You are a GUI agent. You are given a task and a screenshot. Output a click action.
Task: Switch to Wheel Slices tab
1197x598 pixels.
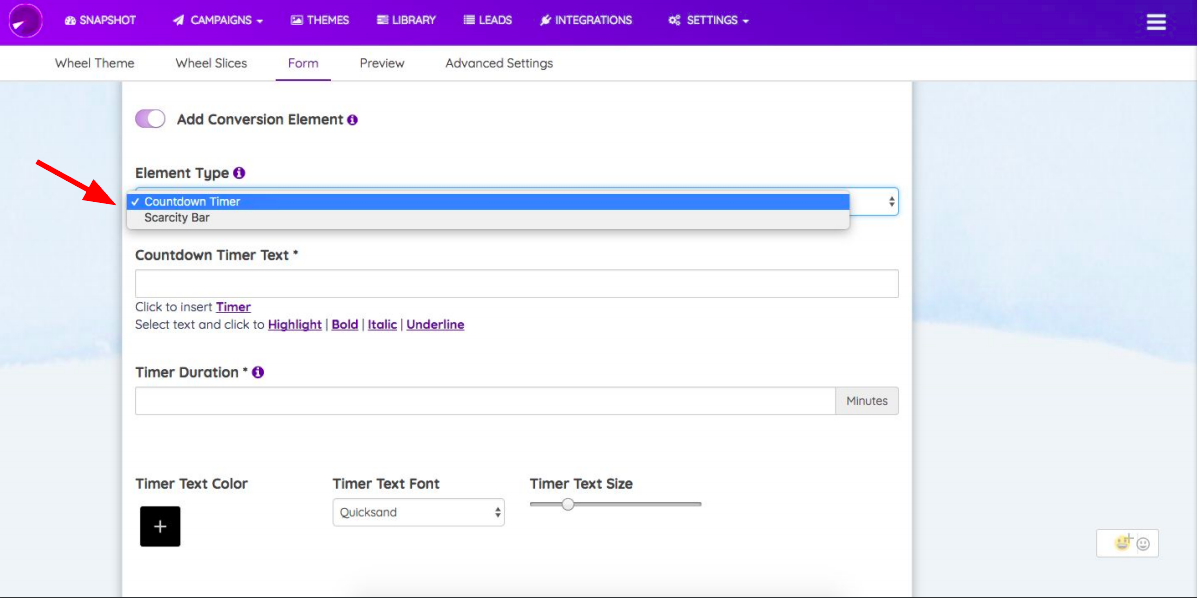pyautogui.click(x=211, y=63)
